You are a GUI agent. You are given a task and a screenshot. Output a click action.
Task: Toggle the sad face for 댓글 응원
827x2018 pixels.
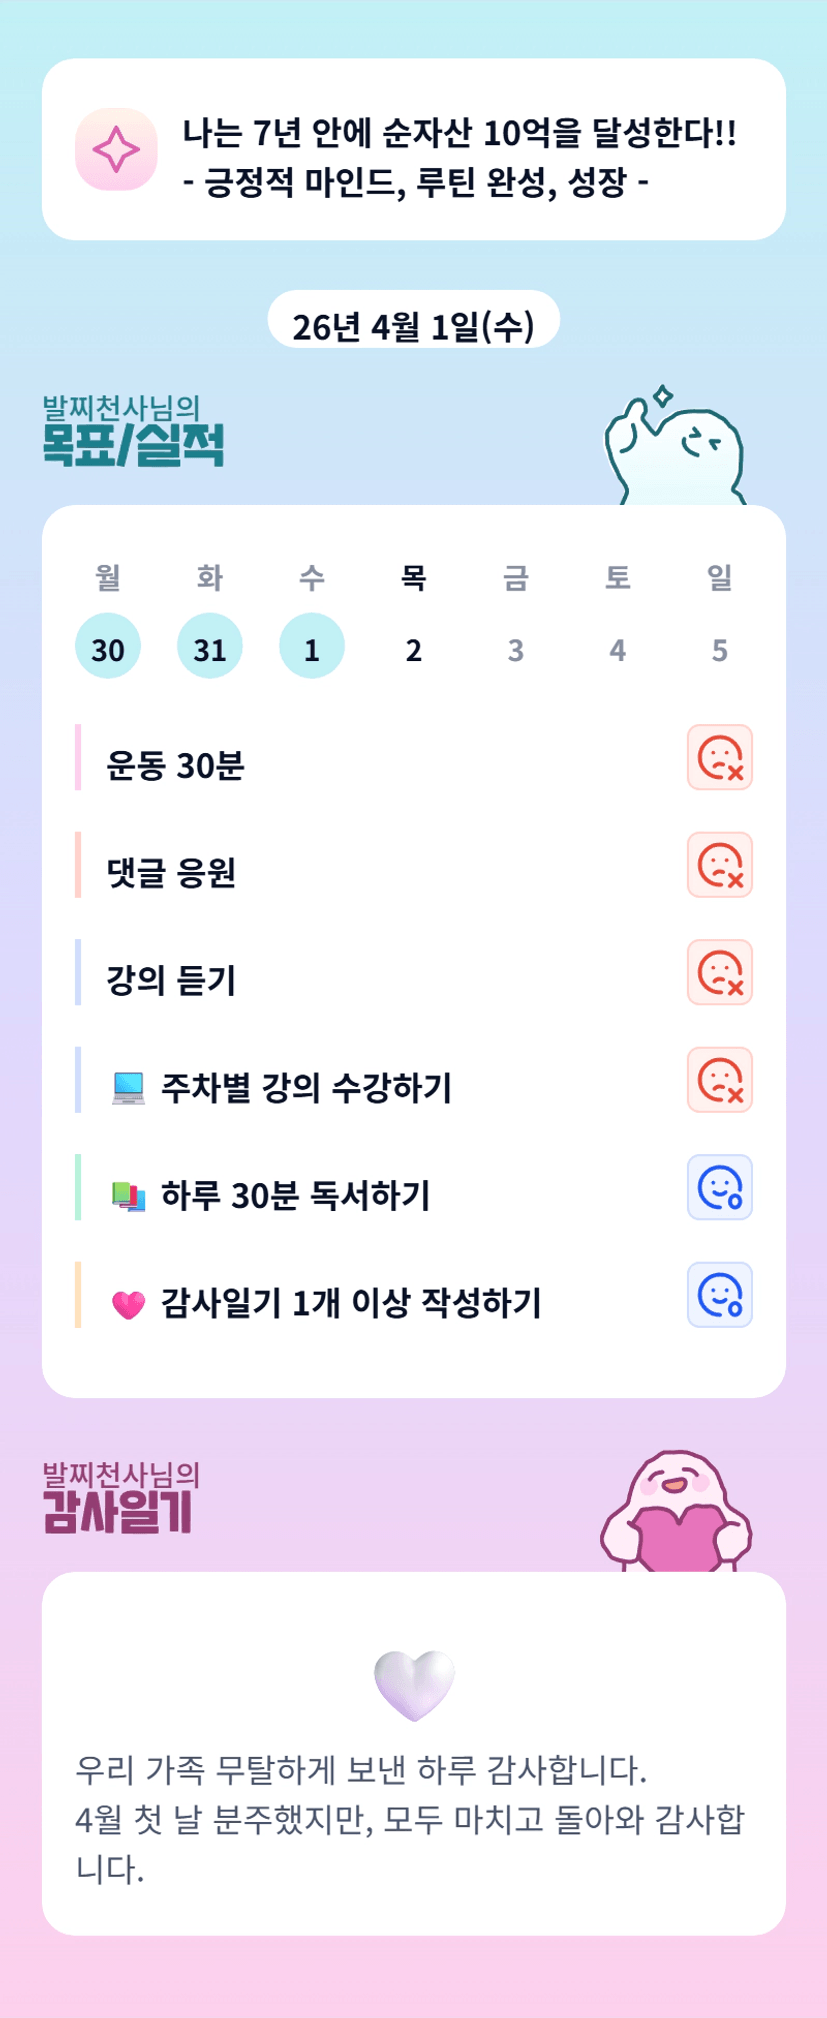719,865
